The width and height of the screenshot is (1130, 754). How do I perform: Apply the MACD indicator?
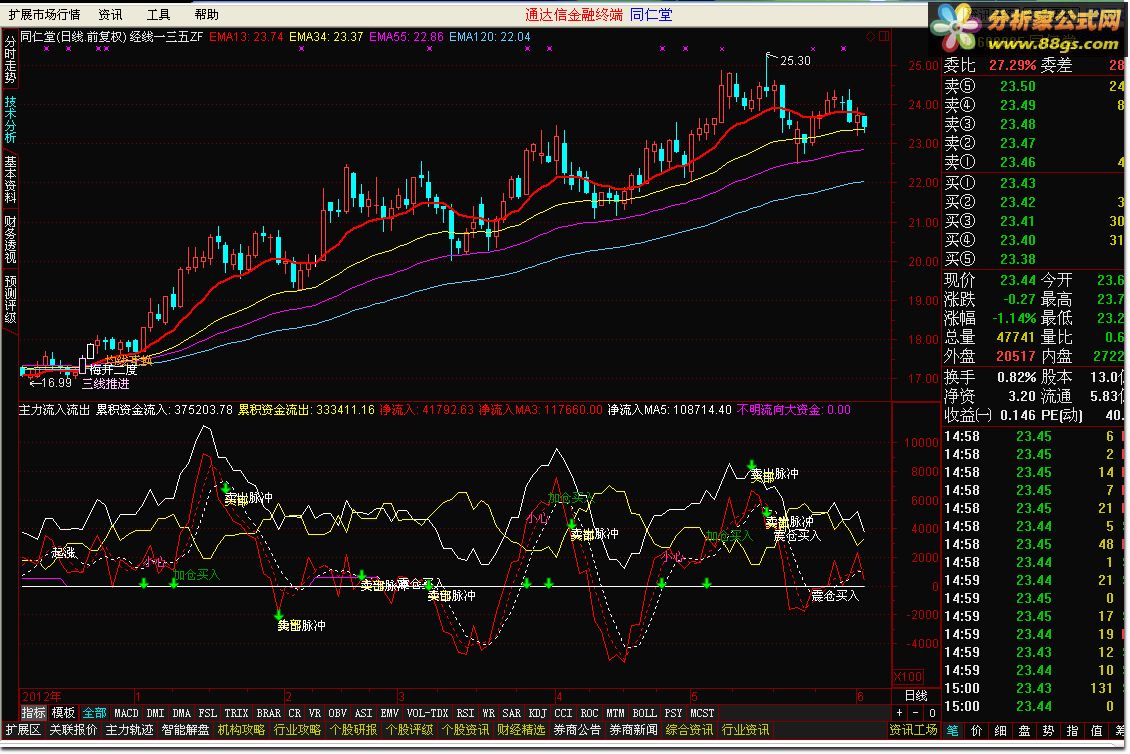click(126, 713)
